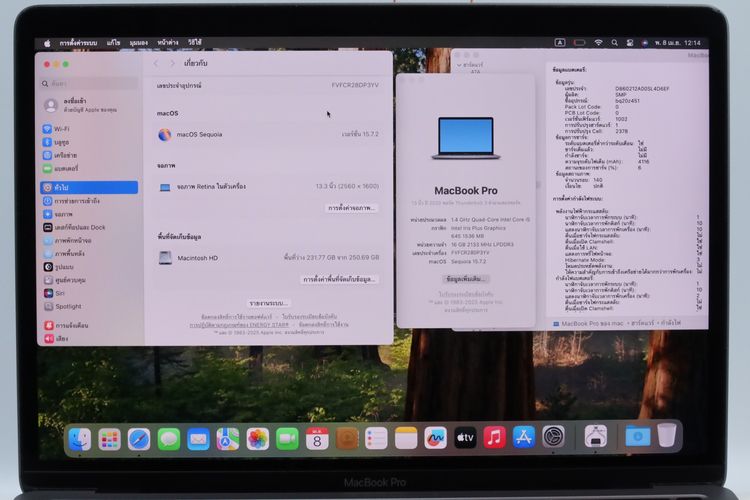Open Freeform from the Dock
The width and height of the screenshot is (750, 500).
[435, 438]
